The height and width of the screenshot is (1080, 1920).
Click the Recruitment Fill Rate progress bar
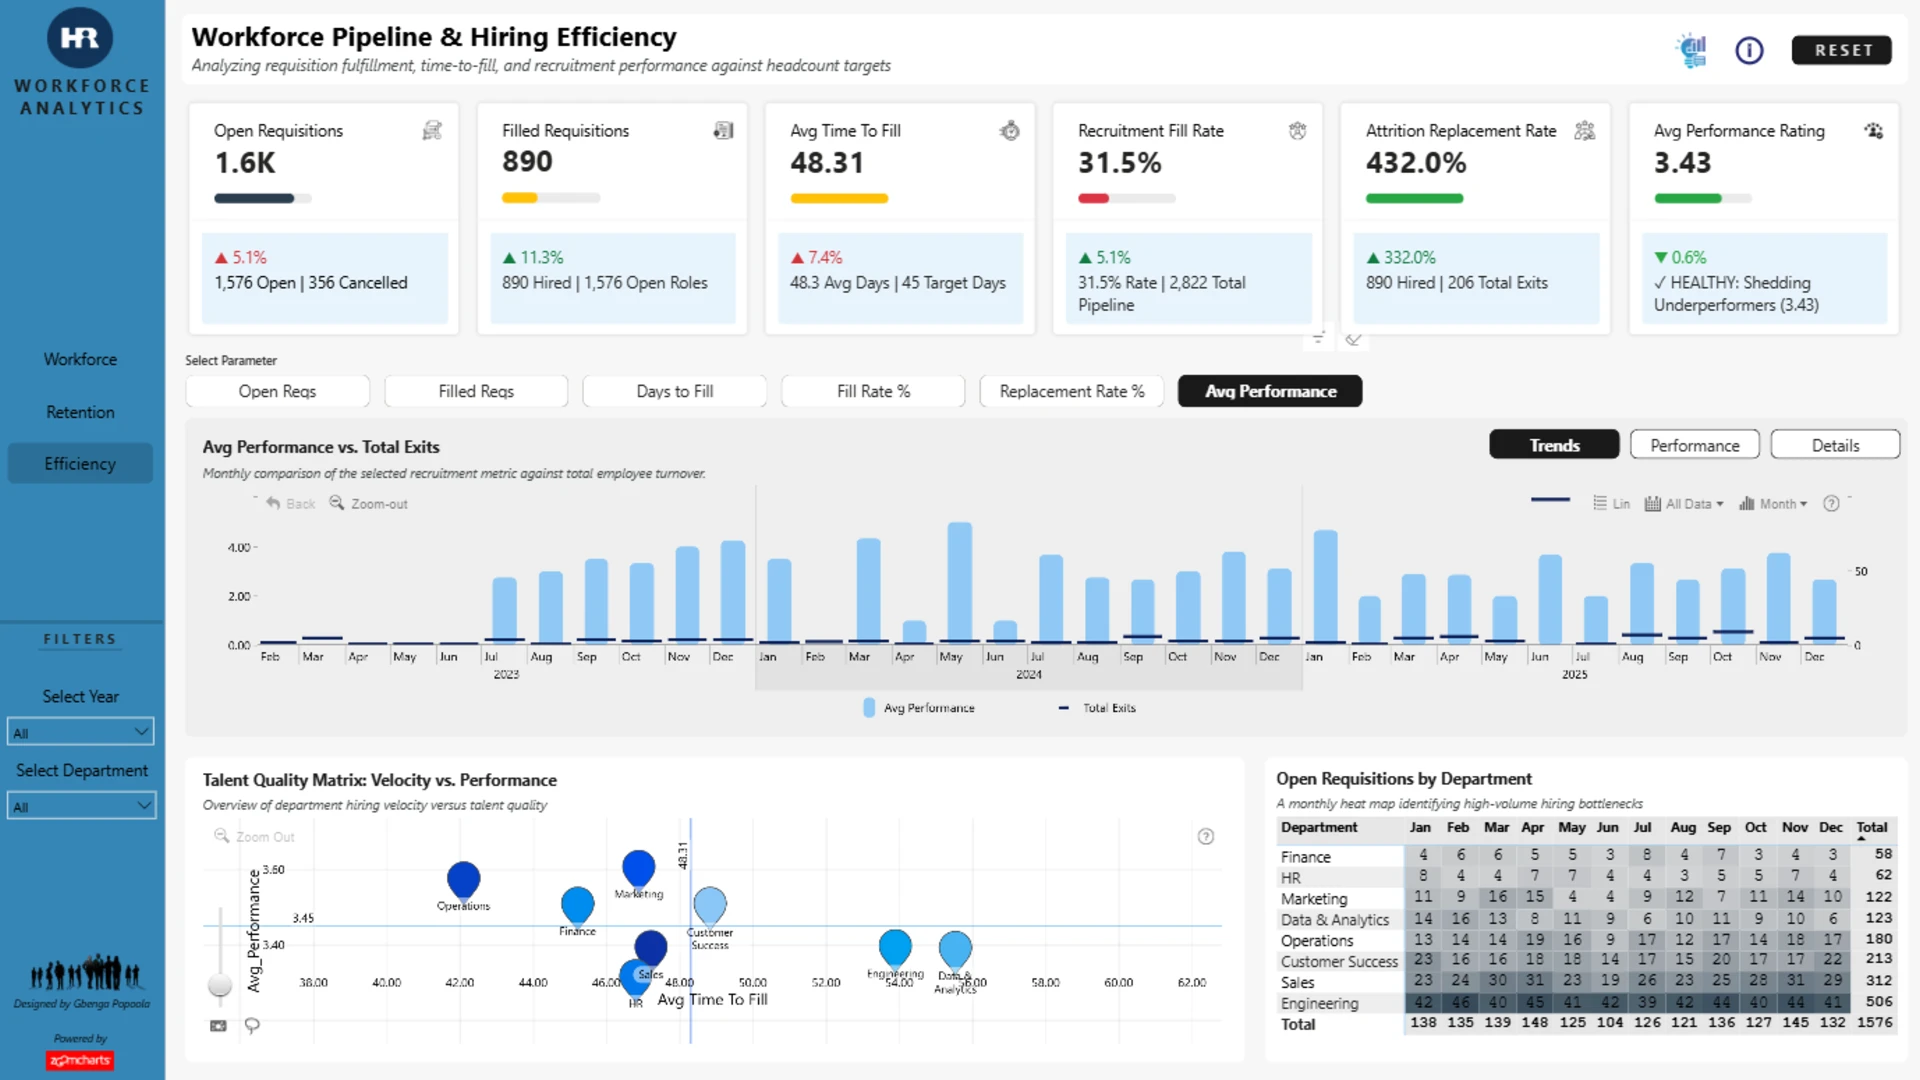click(1126, 198)
